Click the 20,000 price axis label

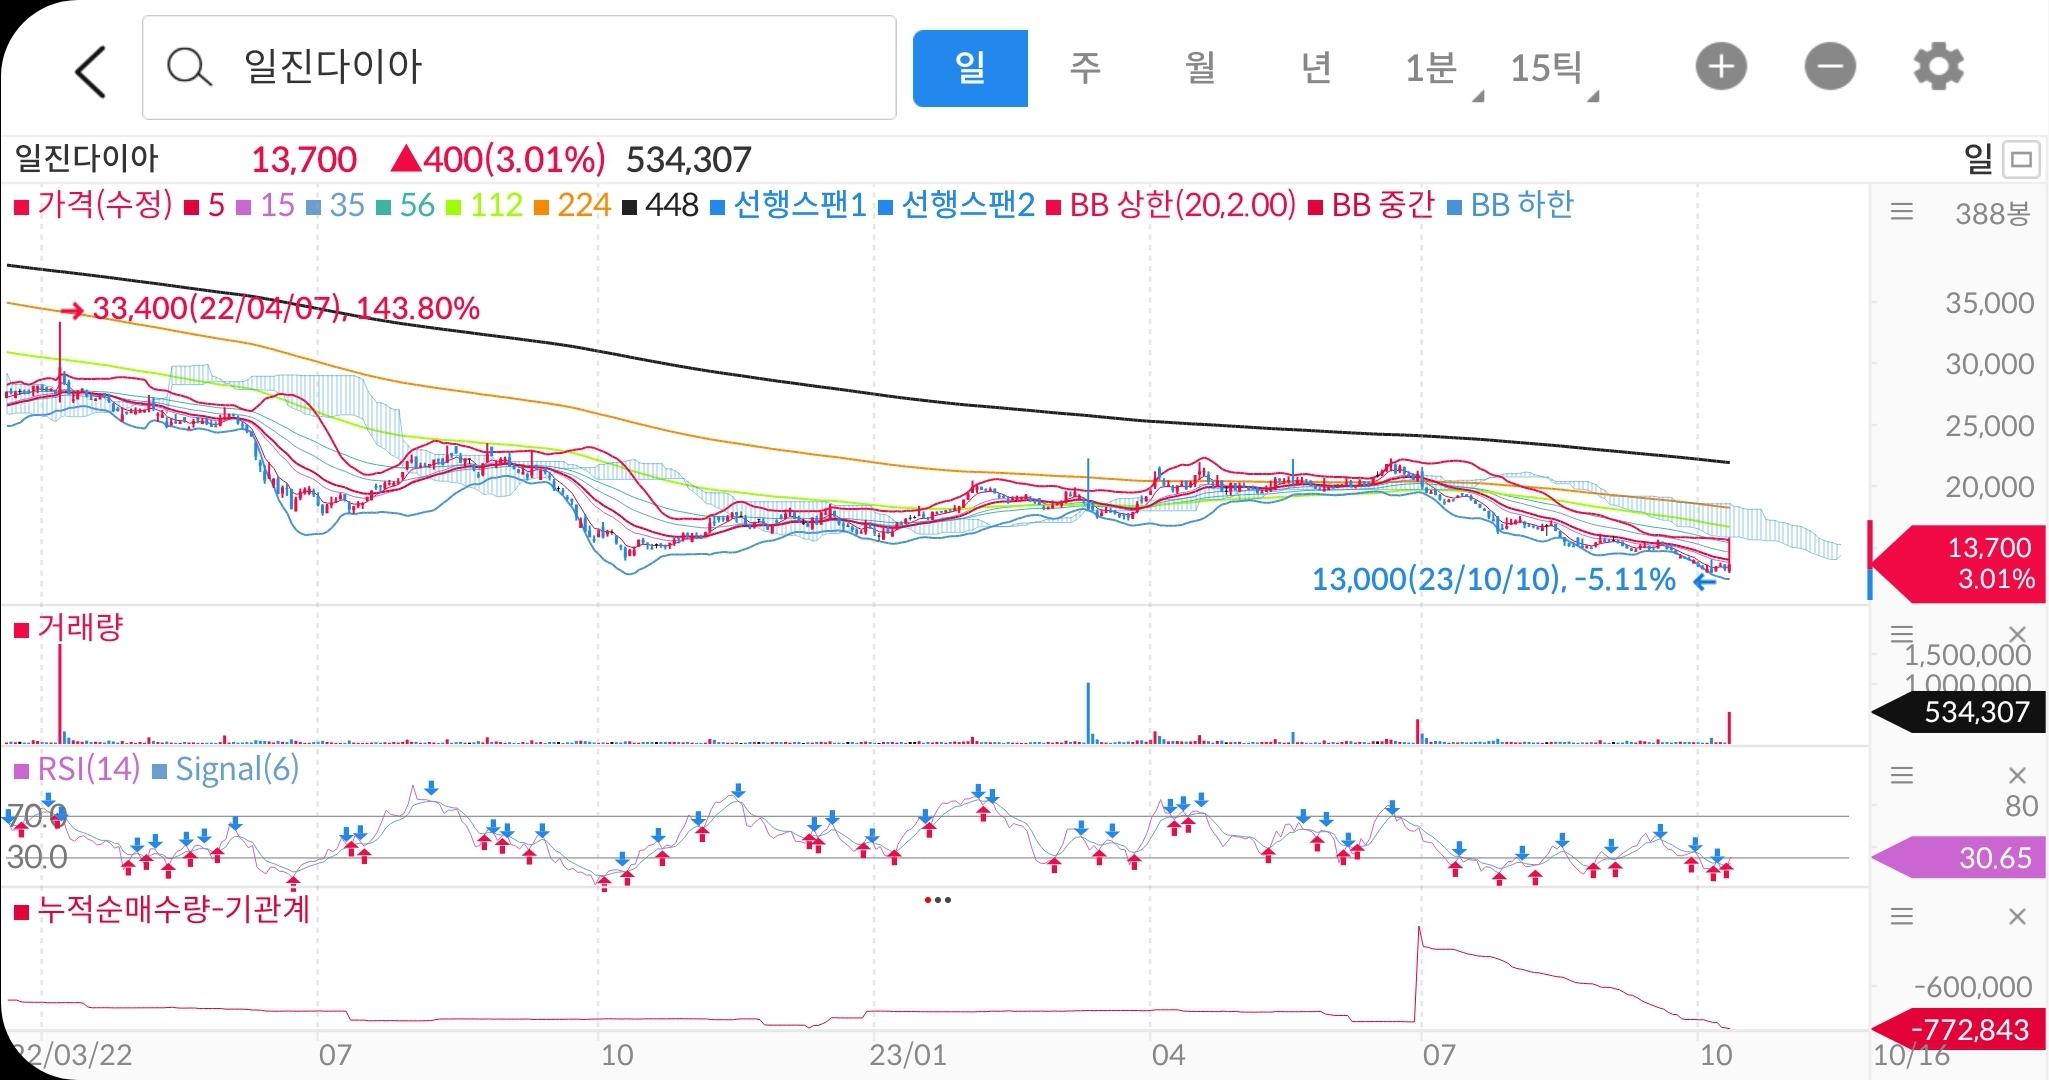tap(1989, 487)
